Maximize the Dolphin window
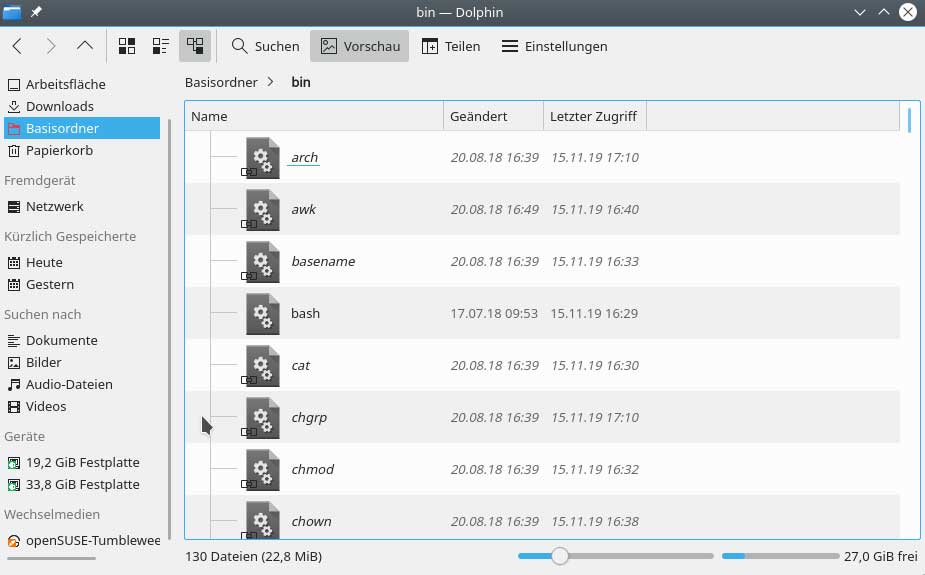Image resolution: width=925 pixels, height=575 pixels. (x=884, y=12)
